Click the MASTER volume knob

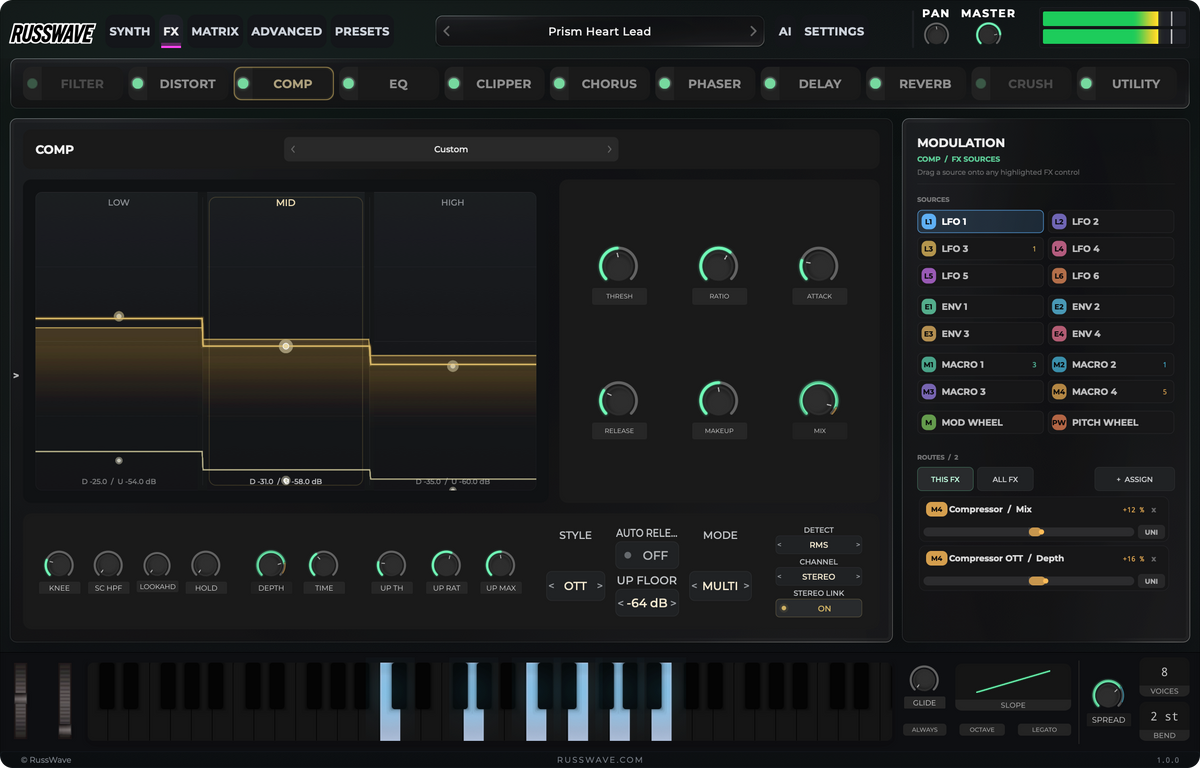[x=988, y=35]
